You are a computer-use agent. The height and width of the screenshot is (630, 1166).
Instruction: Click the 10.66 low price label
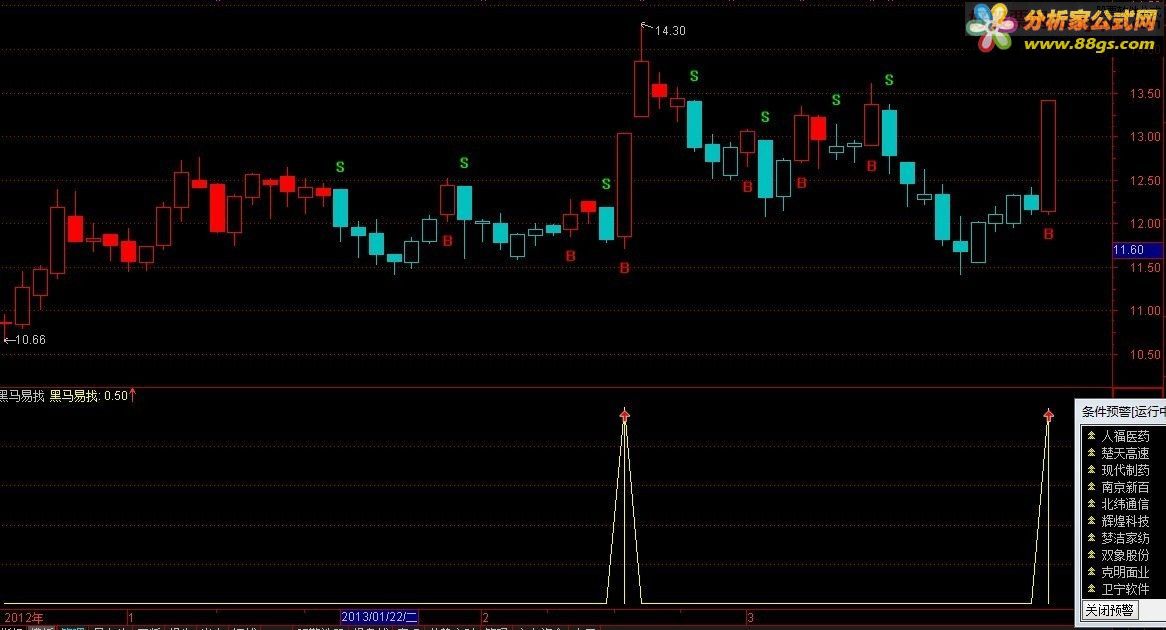(x=30, y=340)
